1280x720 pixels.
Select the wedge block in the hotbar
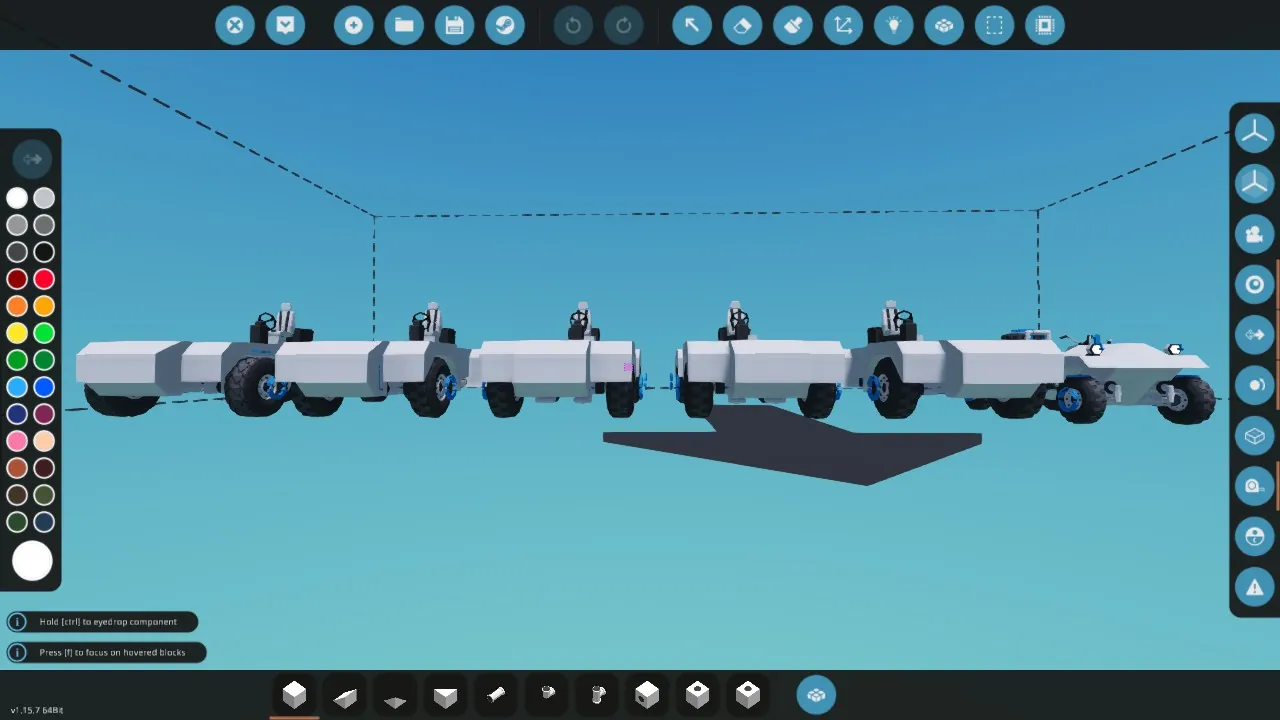tap(345, 695)
